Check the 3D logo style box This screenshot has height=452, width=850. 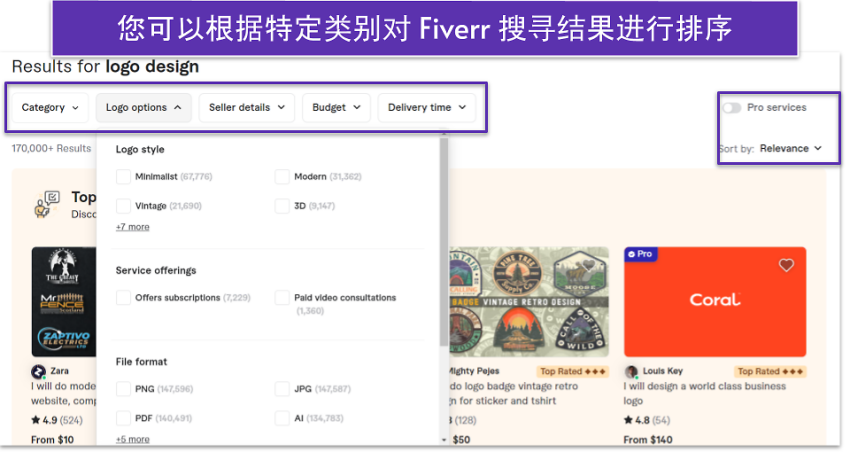[282, 206]
